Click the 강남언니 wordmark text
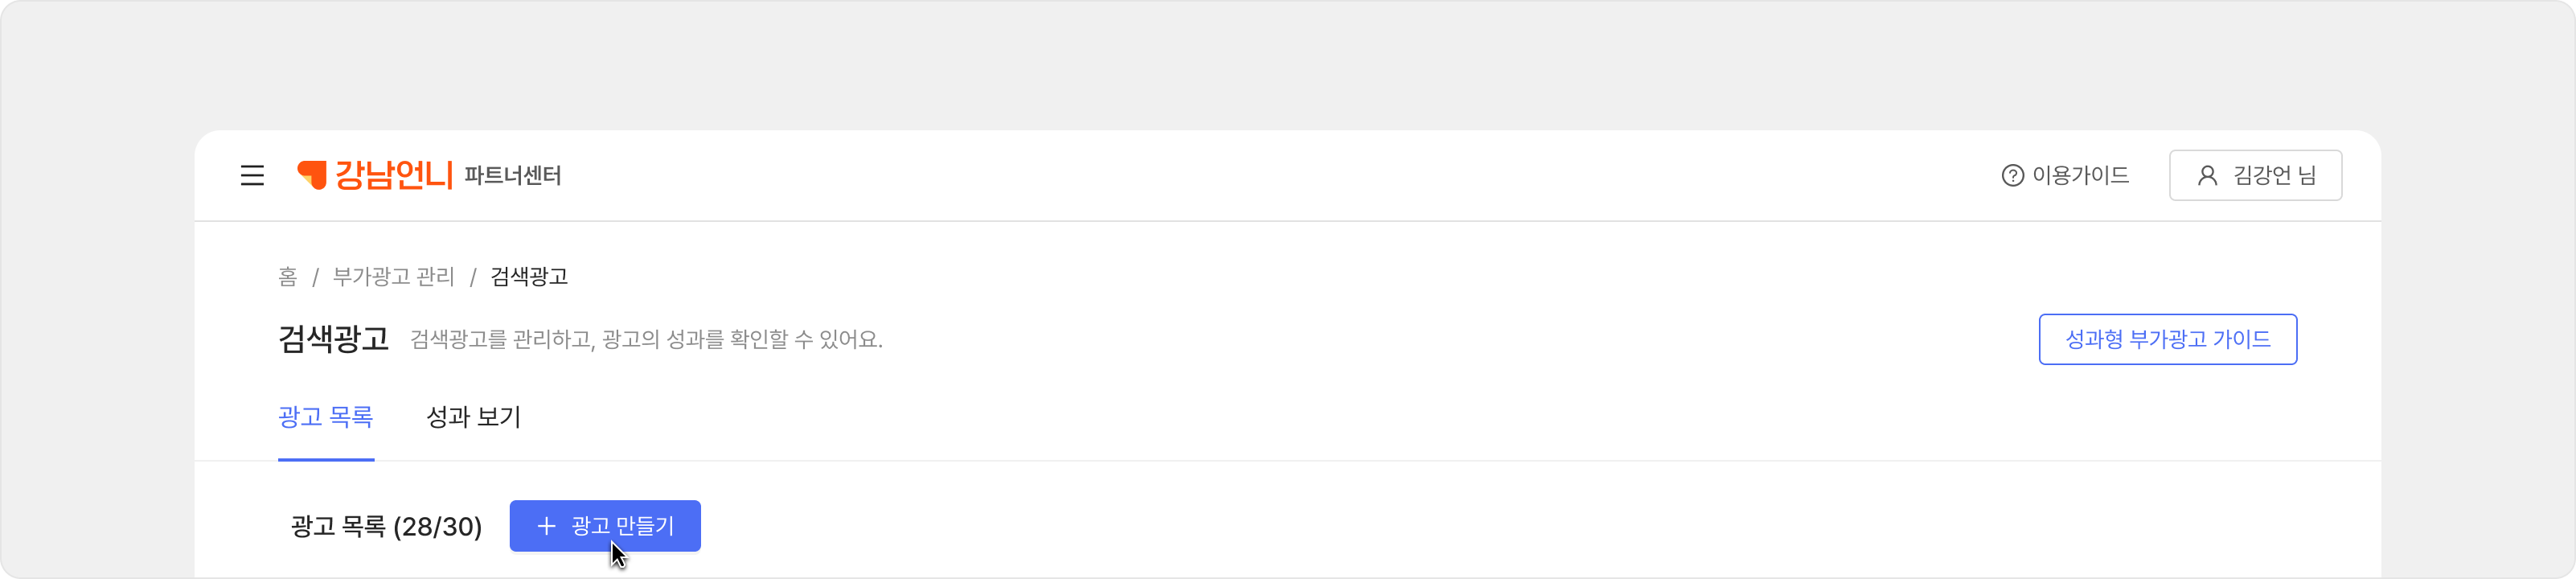 click(393, 175)
